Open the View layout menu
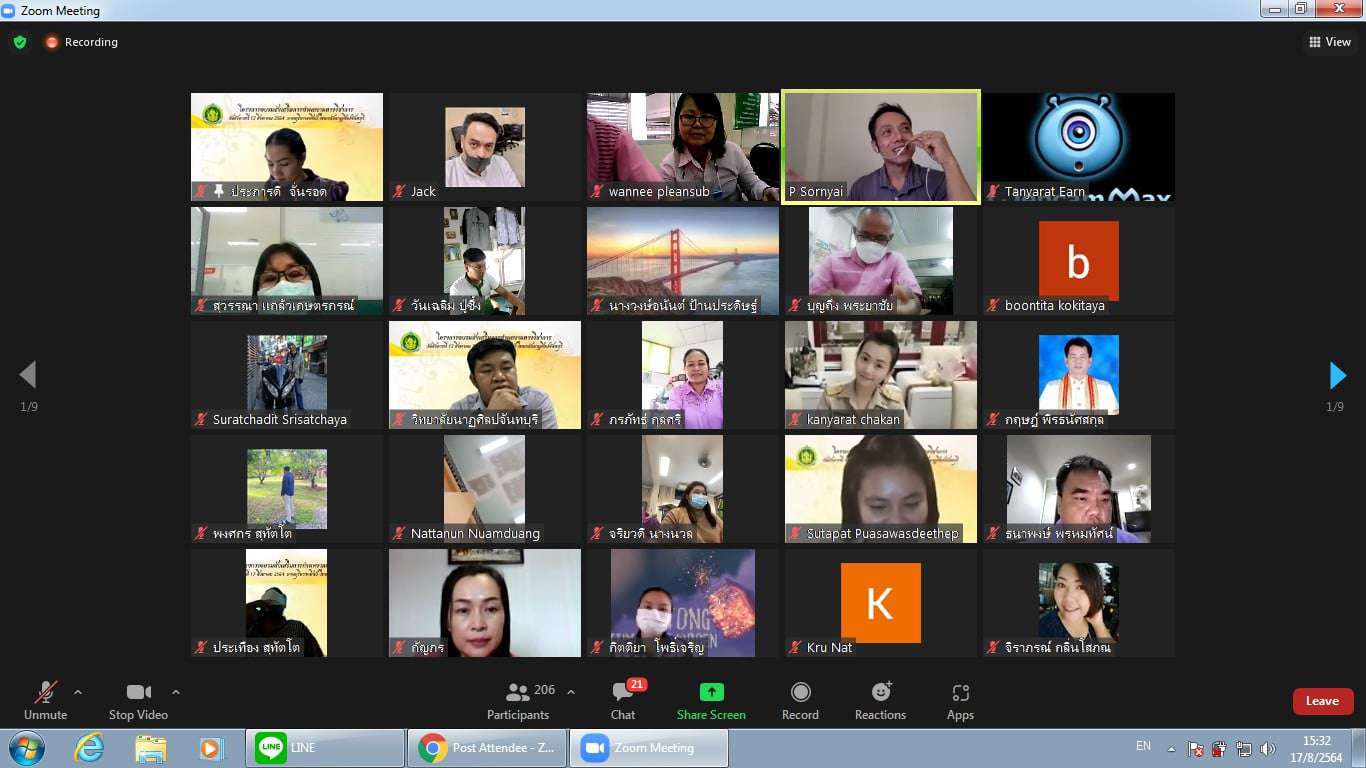Screen dimensions: 1366x768 [x=1329, y=42]
